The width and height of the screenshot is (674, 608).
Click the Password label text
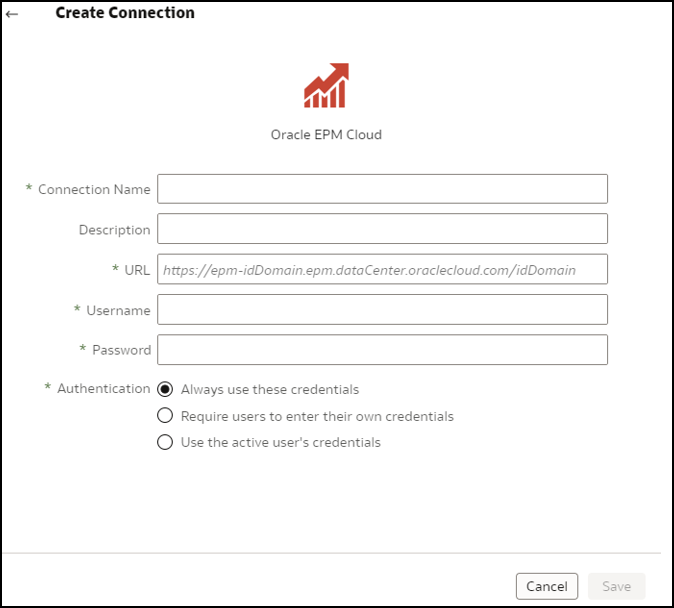click(x=121, y=351)
